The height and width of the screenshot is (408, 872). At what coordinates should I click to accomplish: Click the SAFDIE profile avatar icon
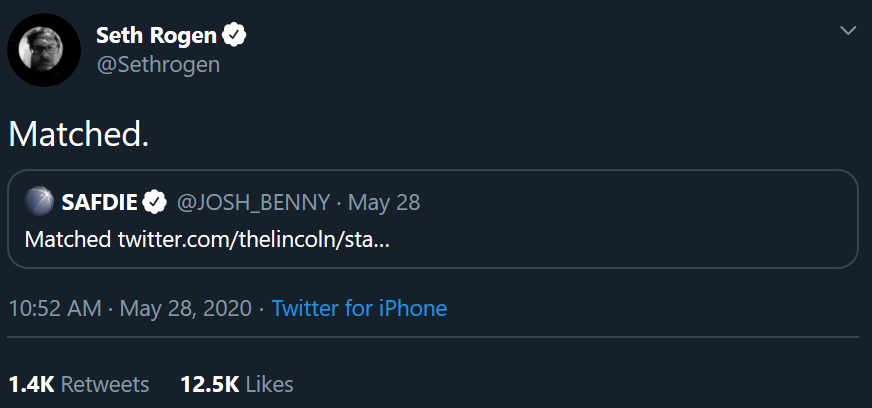coord(40,202)
